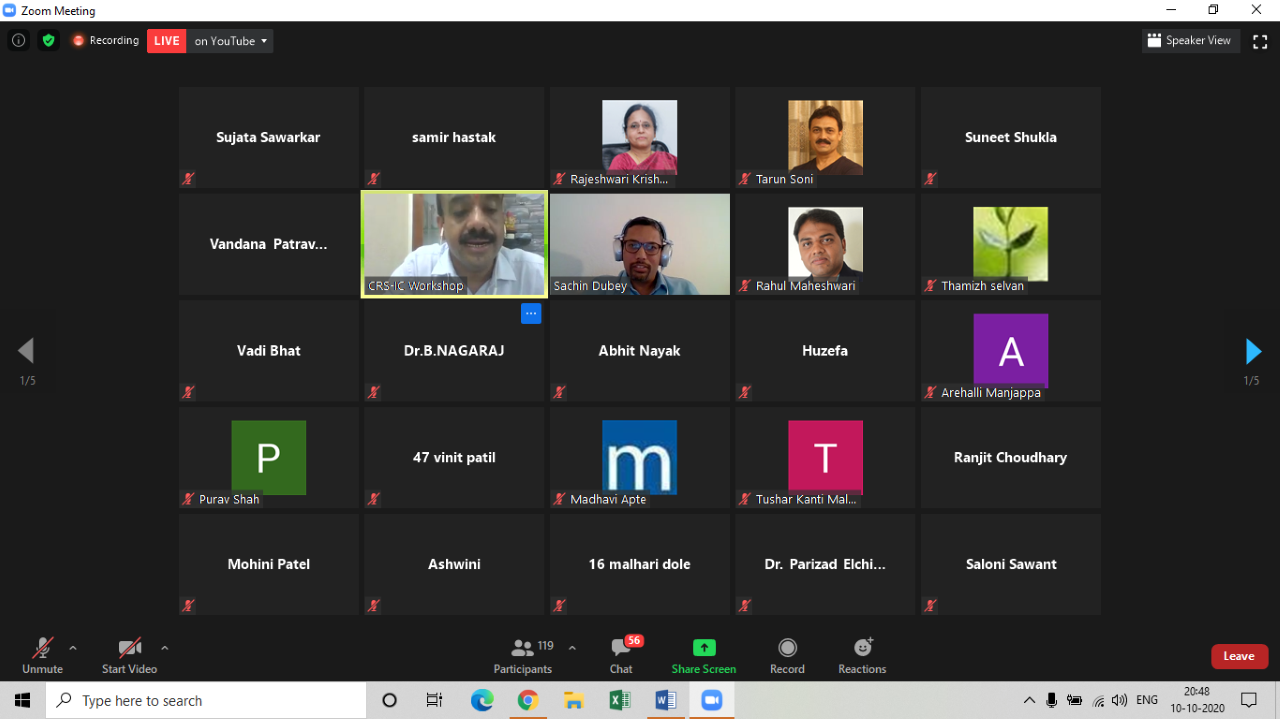Open File Explorer from taskbar
The height and width of the screenshot is (719, 1280).
coord(573,700)
